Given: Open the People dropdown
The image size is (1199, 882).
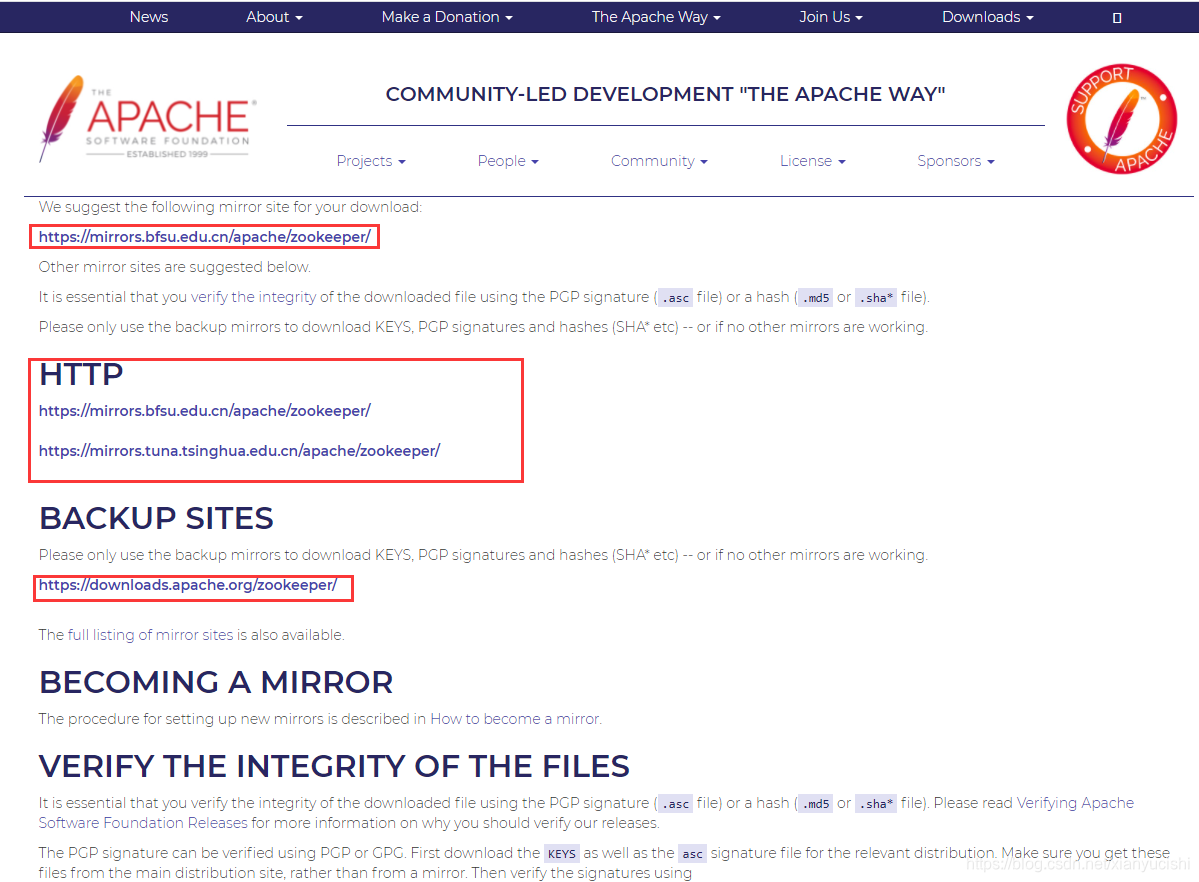Looking at the screenshot, I should pos(508,161).
